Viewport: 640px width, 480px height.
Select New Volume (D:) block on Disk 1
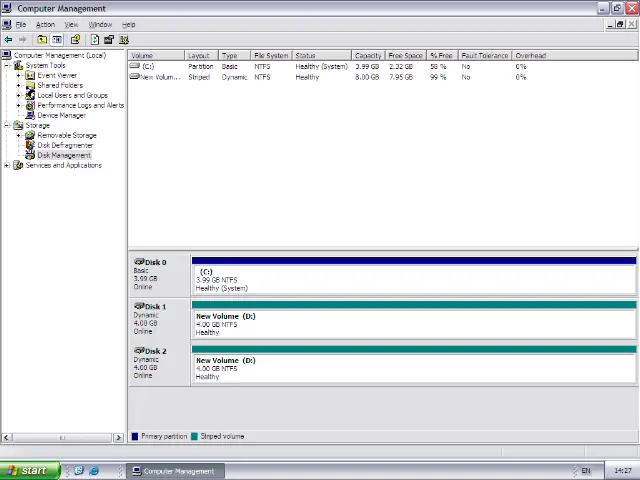(x=414, y=324)
